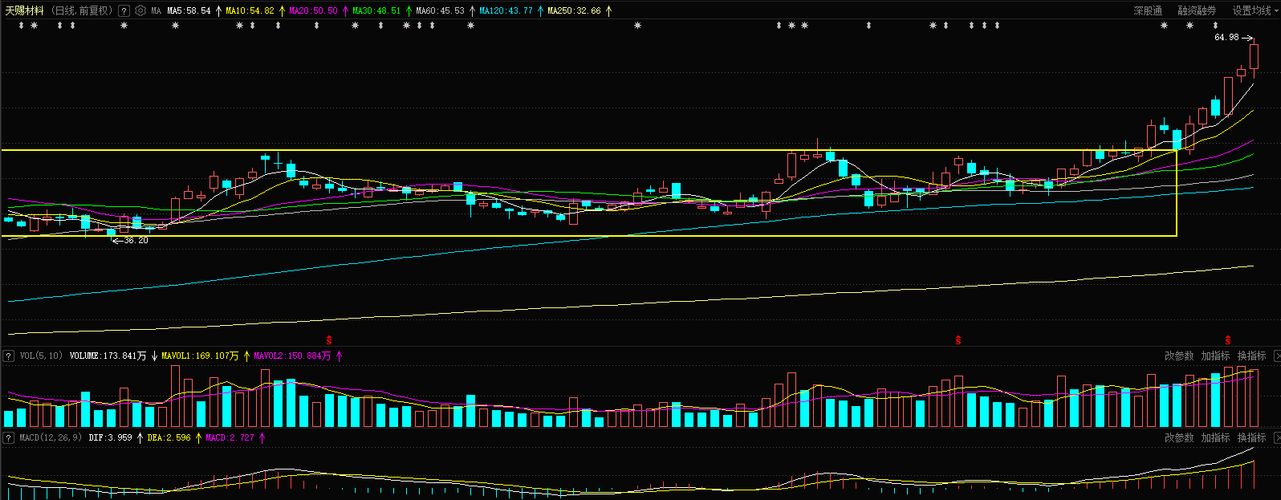The image size is (1281, 500).
Task: Click the last candlestick near the 64.98 high
Action: (x=1254, y=56)
